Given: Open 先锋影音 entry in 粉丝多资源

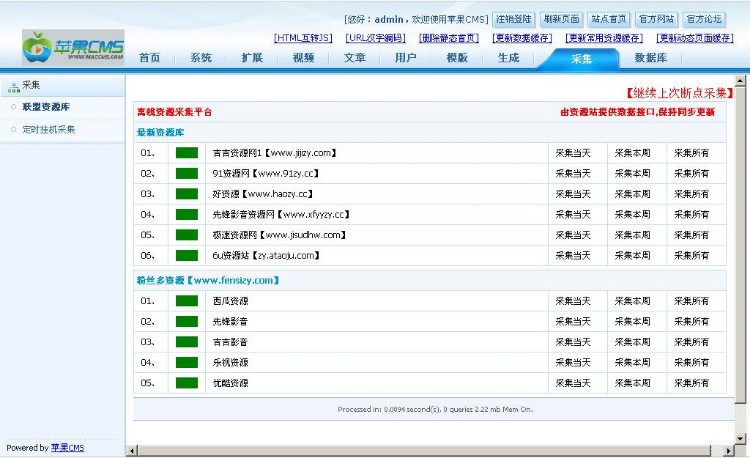Looking at the screenshot, I should pos(230,321).
